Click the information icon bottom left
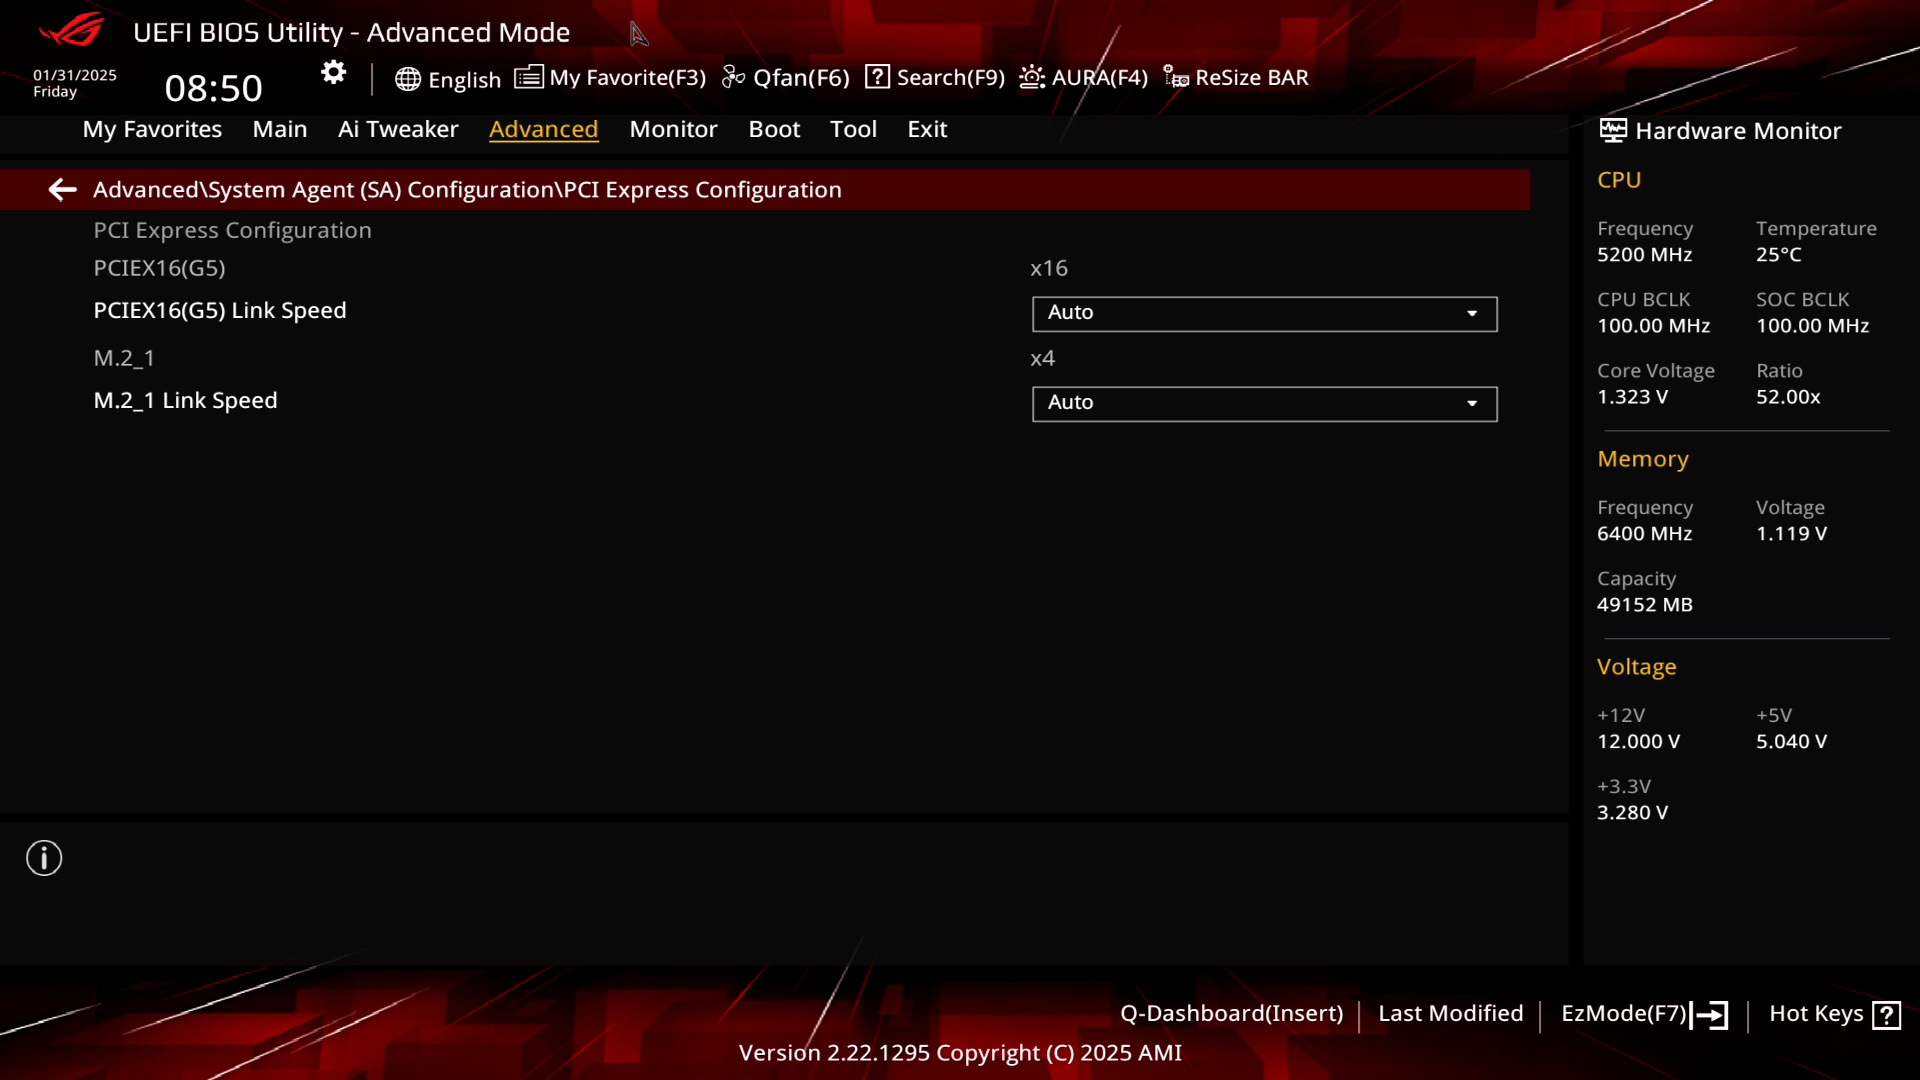 click(42, 857)
